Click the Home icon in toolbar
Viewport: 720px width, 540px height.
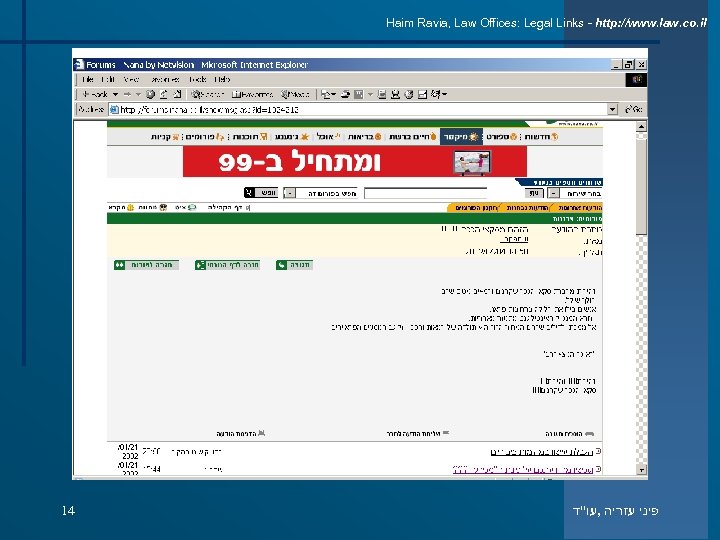(x=177, y=95)
